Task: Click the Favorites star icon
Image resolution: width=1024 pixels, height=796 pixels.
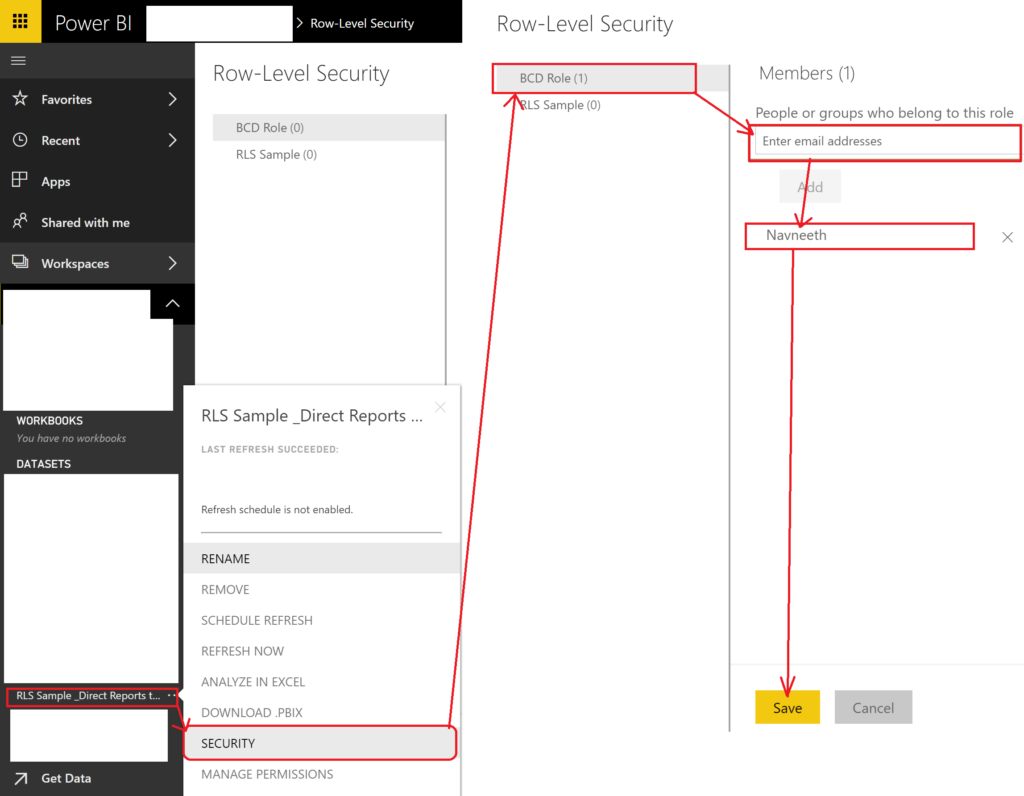Action: [x=19, y=99]
